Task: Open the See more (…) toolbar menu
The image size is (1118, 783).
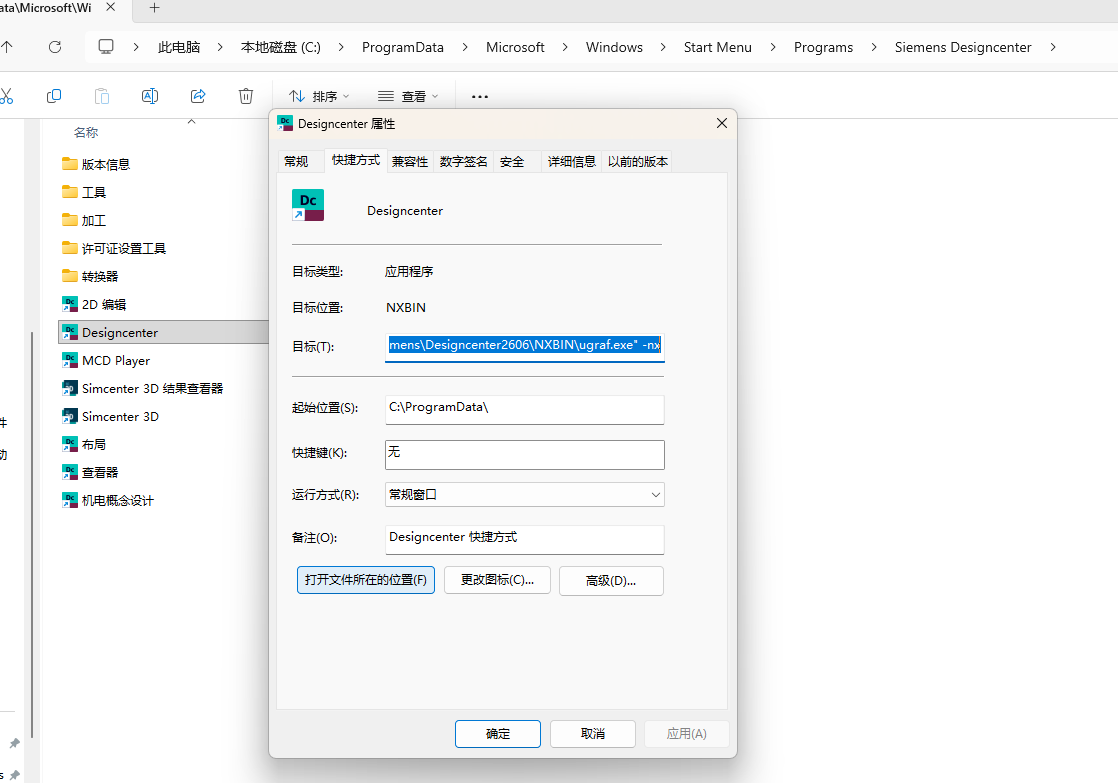Action: pyautogui.click(x=480, y=96)
